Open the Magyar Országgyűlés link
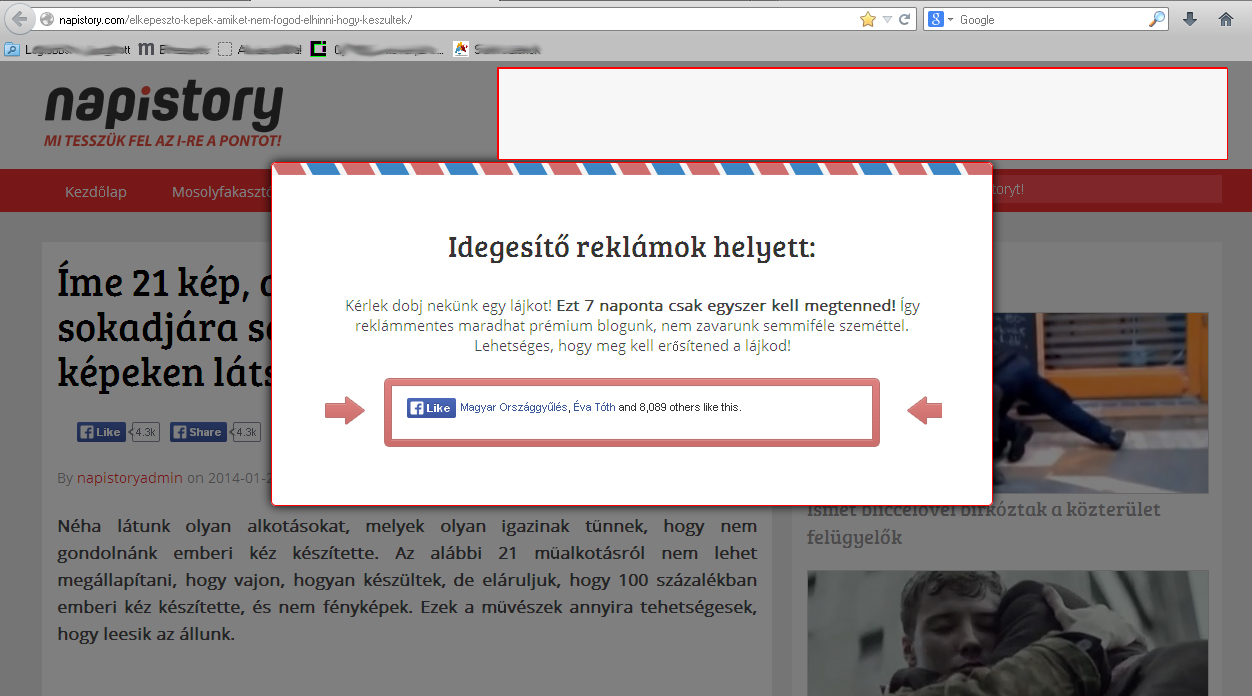The image size is (1252, 696). (x=513, y=408)
